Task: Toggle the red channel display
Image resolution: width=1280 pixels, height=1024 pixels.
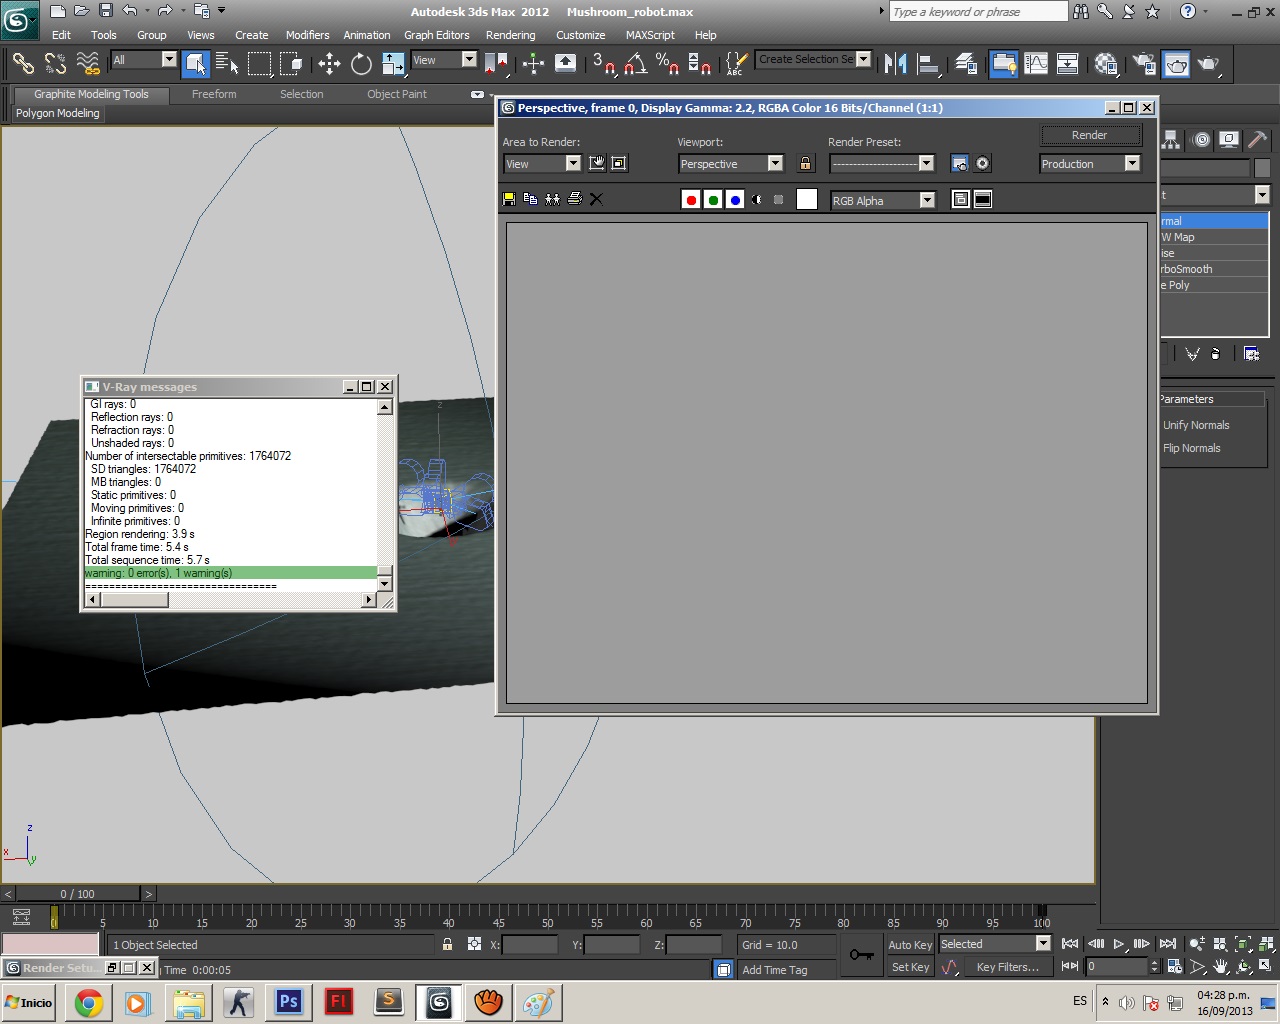Action: click(x=691, y=200)
